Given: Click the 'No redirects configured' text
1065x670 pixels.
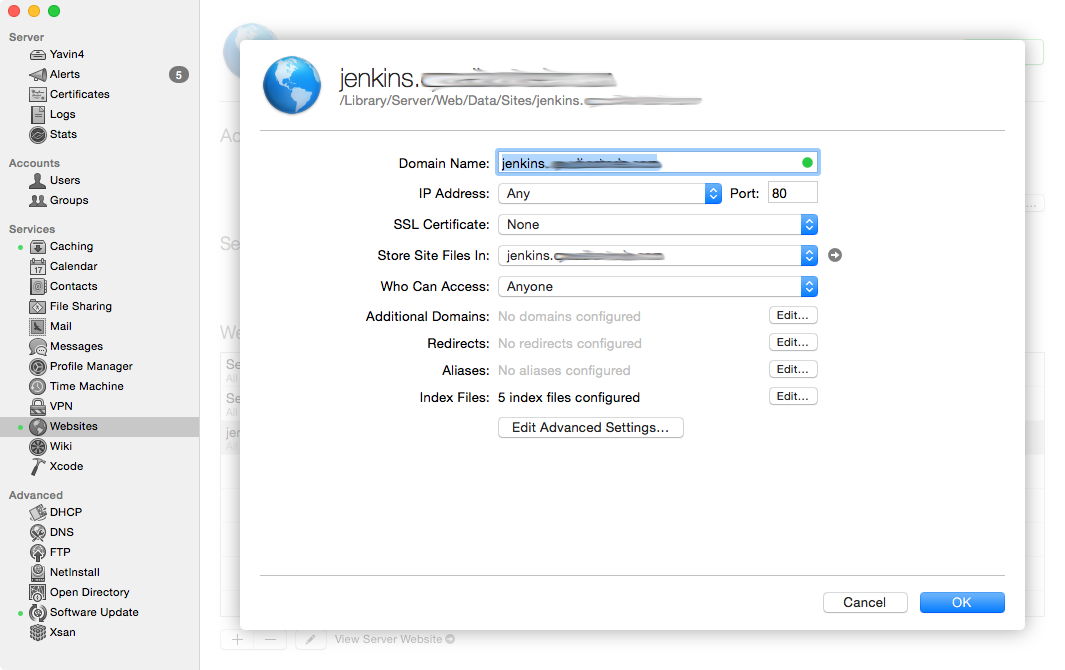Looking at the screenshot, I should click(569, 343).
